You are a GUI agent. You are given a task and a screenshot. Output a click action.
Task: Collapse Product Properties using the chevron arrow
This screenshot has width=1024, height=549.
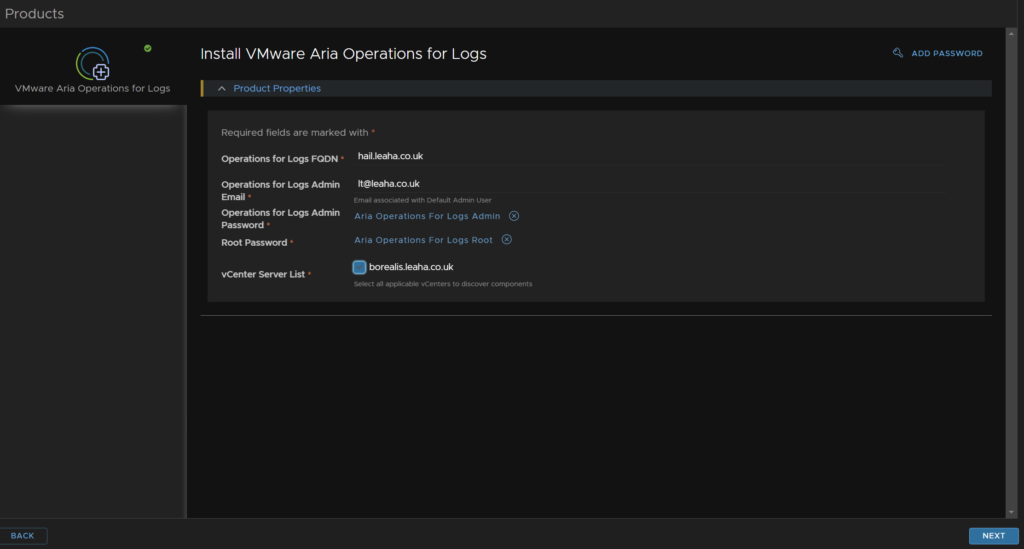pos(221,88)
